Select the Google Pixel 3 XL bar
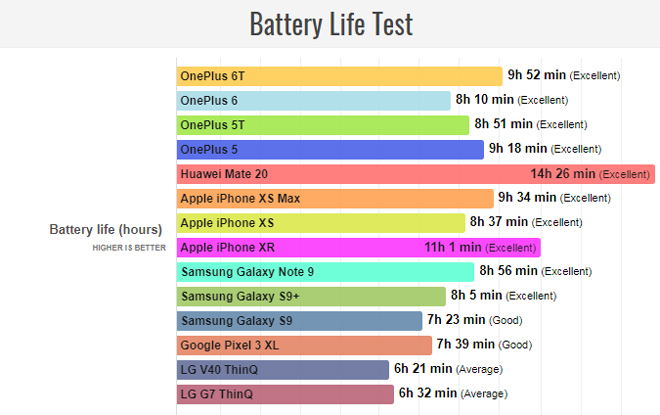 [305, 345]
